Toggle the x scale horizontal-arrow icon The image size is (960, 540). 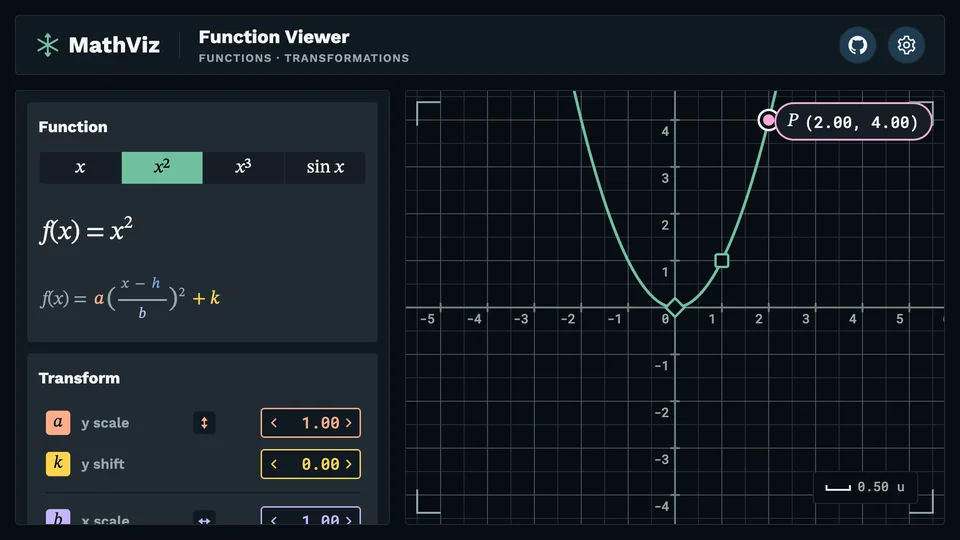tap(204, 519)
